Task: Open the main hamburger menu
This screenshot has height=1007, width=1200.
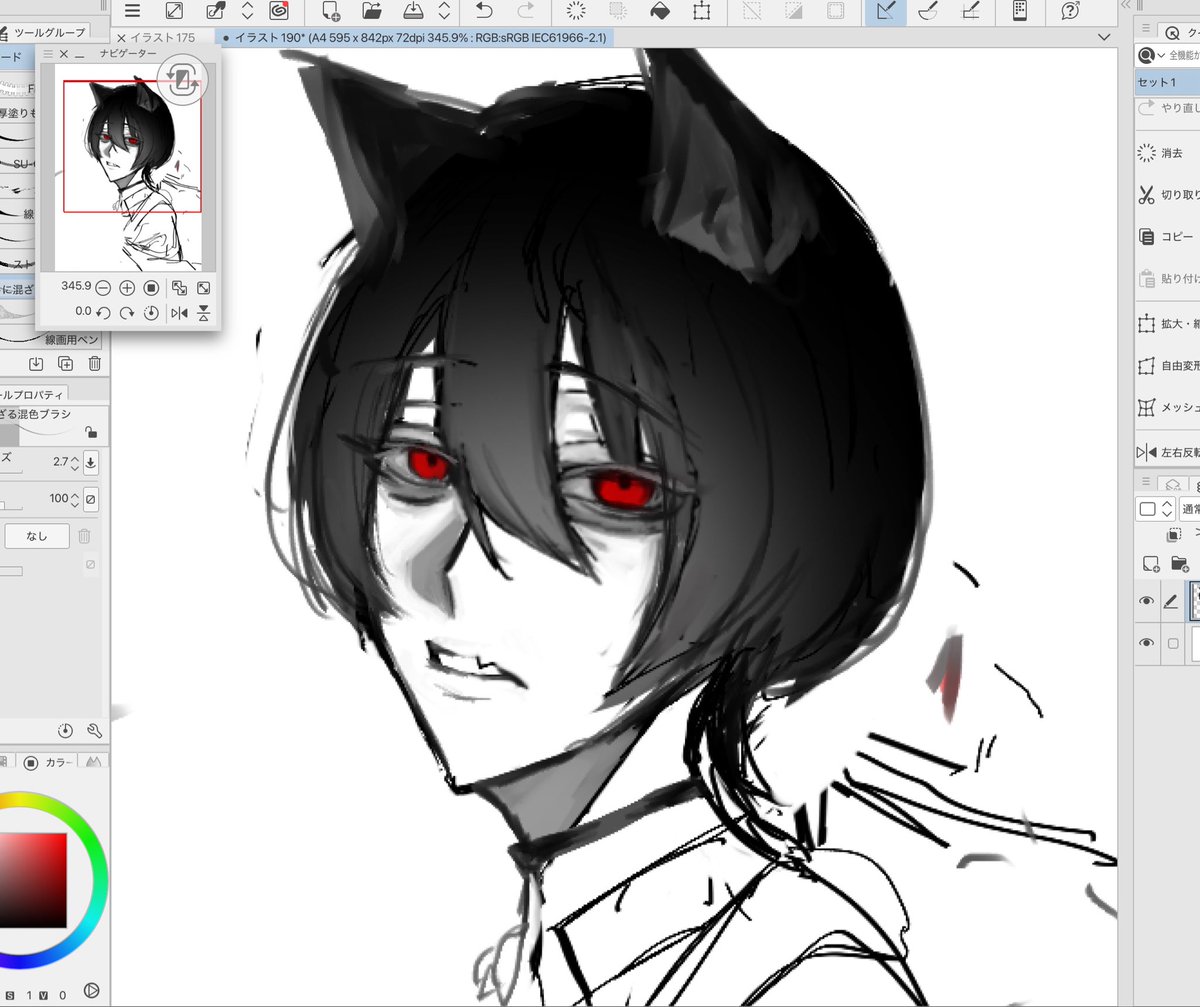Action: tap(132, 11)
